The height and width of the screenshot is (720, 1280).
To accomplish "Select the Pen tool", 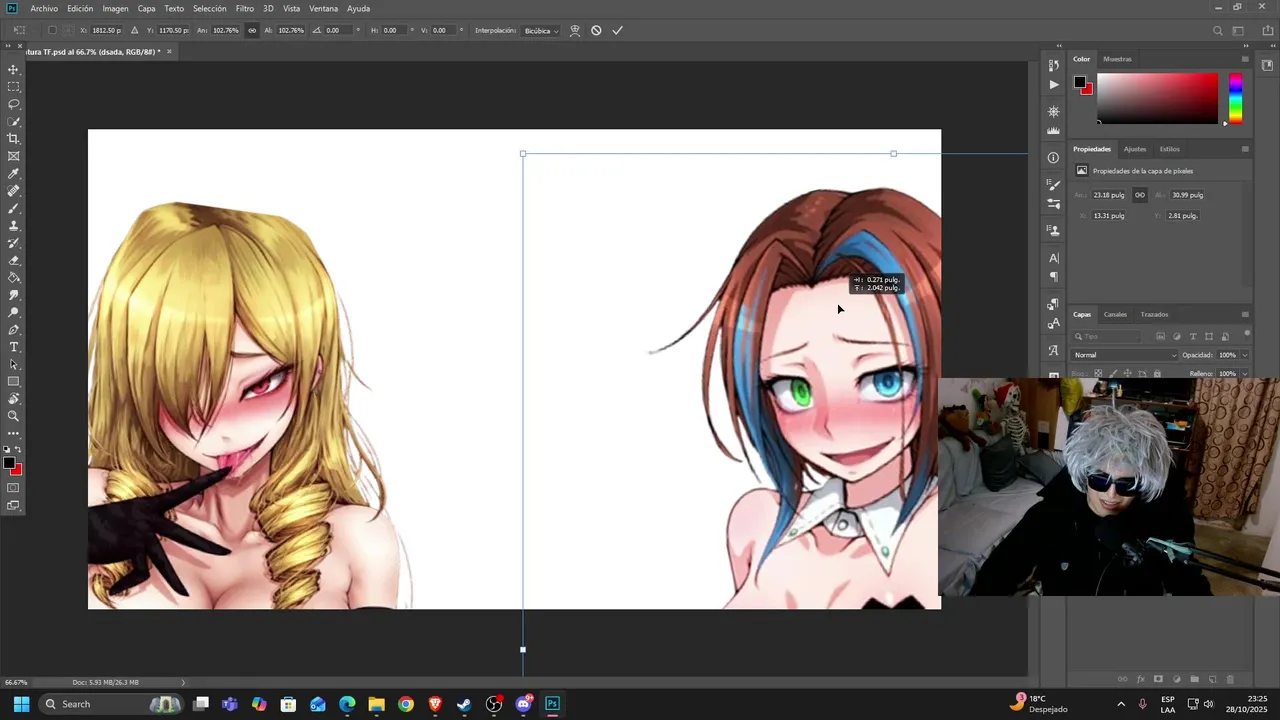I will (14, 330).
